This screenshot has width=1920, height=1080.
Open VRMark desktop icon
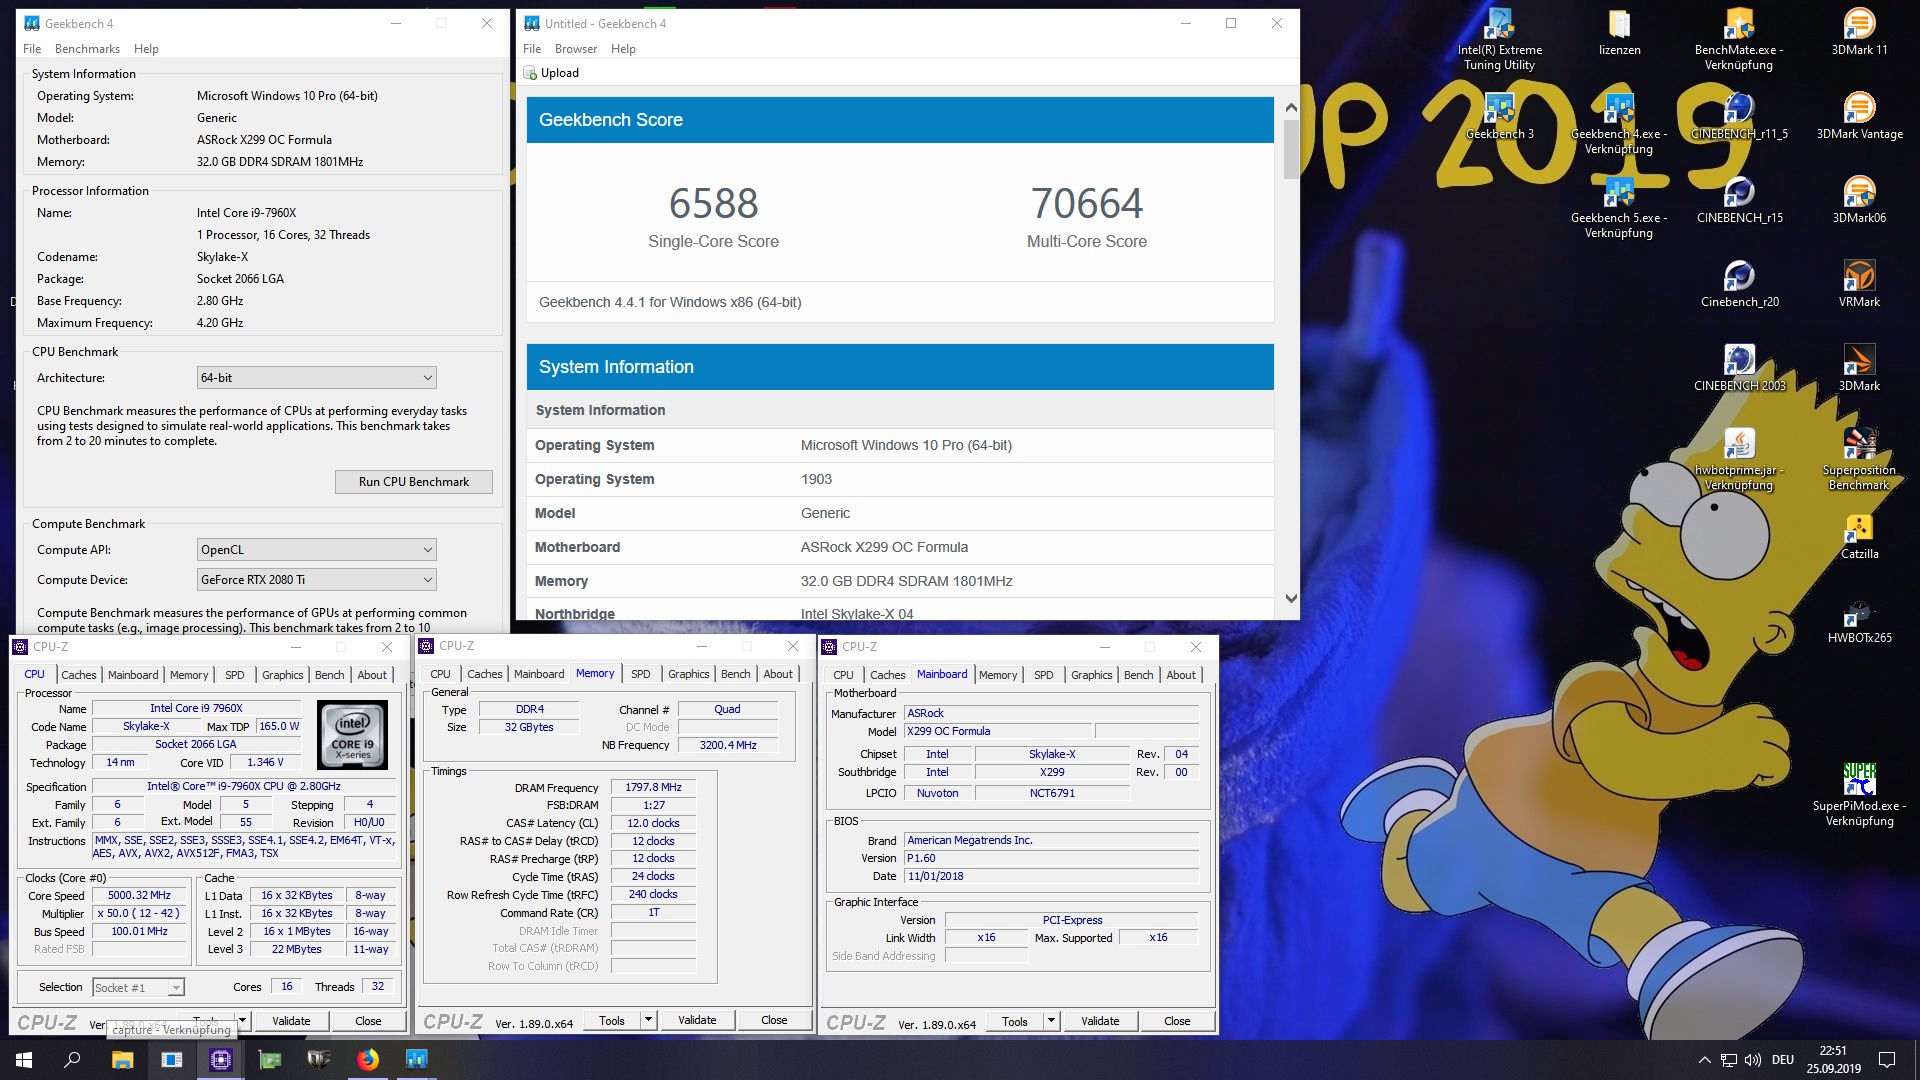(x=1859, y=284)
